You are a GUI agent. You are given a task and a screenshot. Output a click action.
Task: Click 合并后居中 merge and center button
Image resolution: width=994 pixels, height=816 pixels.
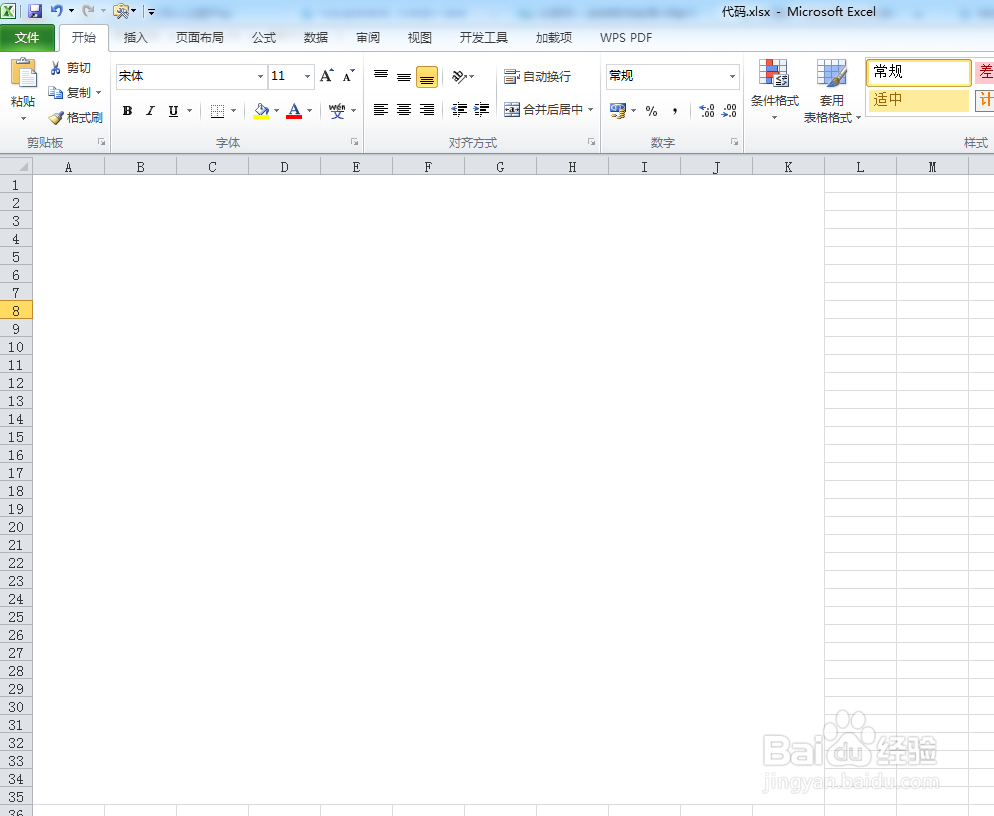coord(544,110)
